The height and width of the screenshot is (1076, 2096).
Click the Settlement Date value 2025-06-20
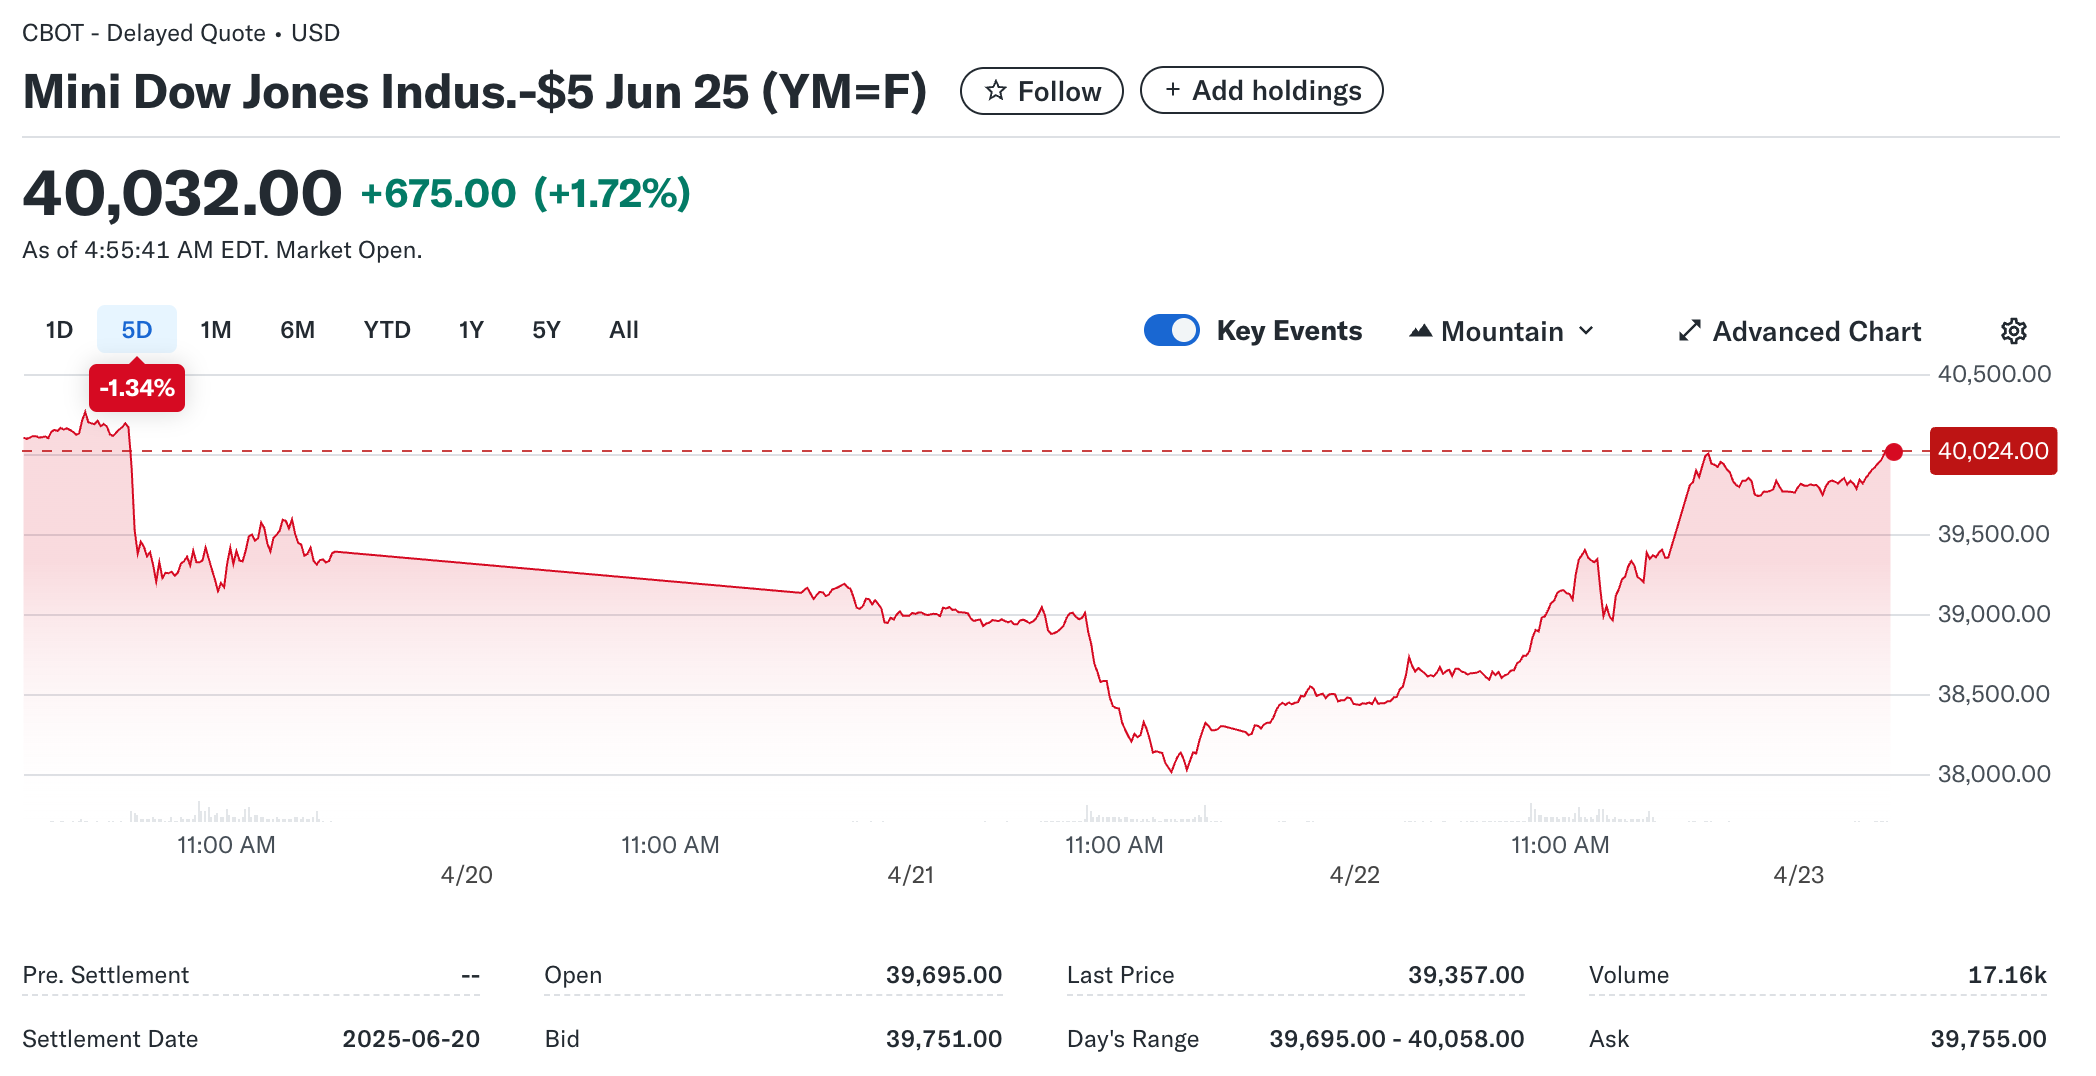click(x=411, y=1039)
